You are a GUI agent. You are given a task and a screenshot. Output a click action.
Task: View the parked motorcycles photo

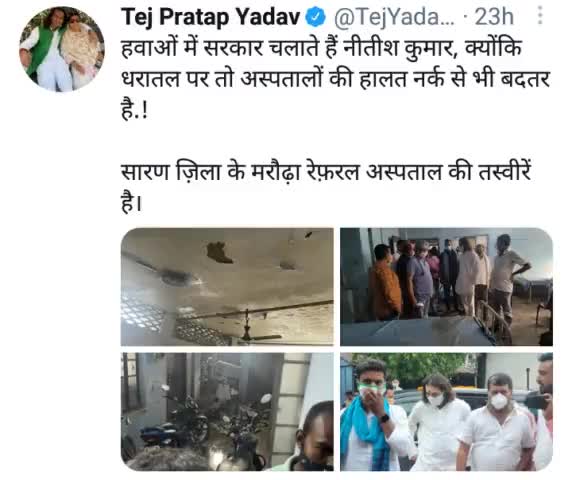coord(227,411)
